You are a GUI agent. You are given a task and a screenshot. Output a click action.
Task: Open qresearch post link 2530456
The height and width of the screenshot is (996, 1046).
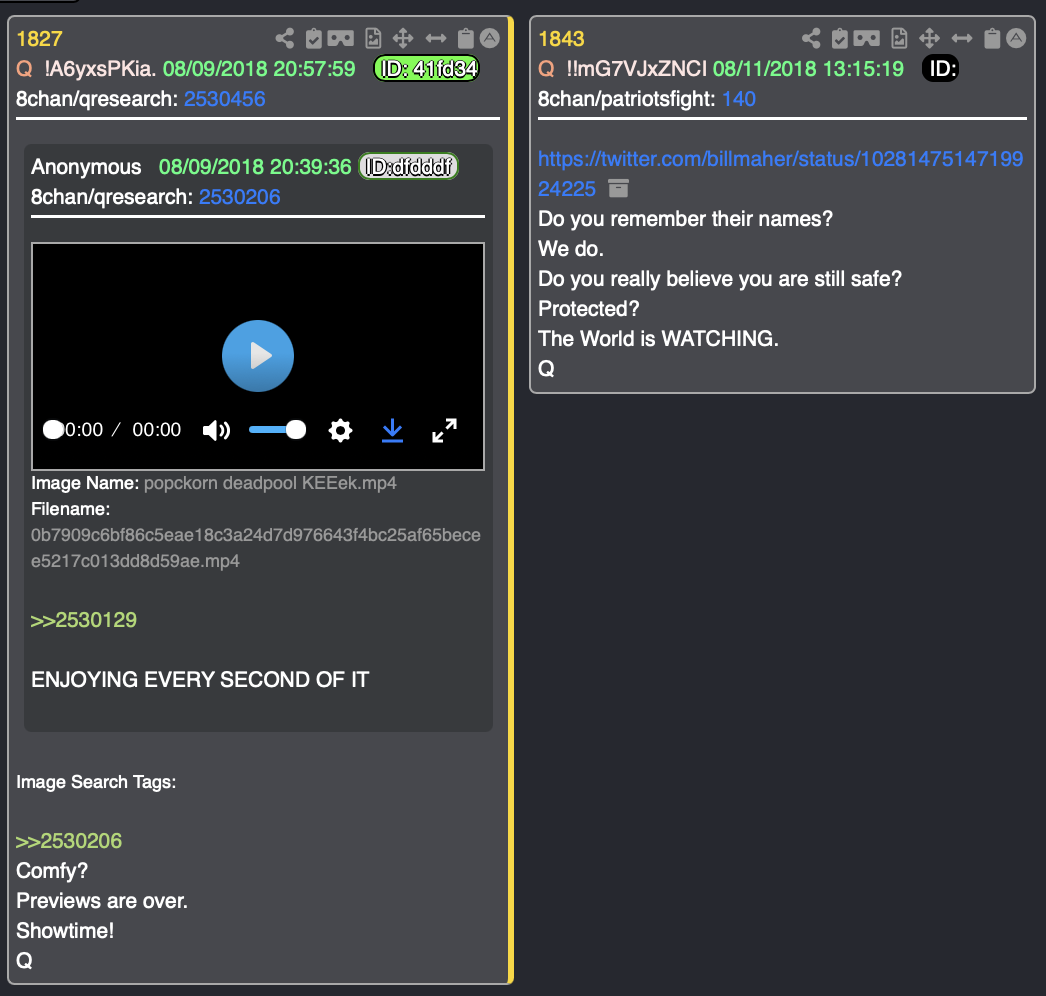pyautogui.click(x=224, y=99)
